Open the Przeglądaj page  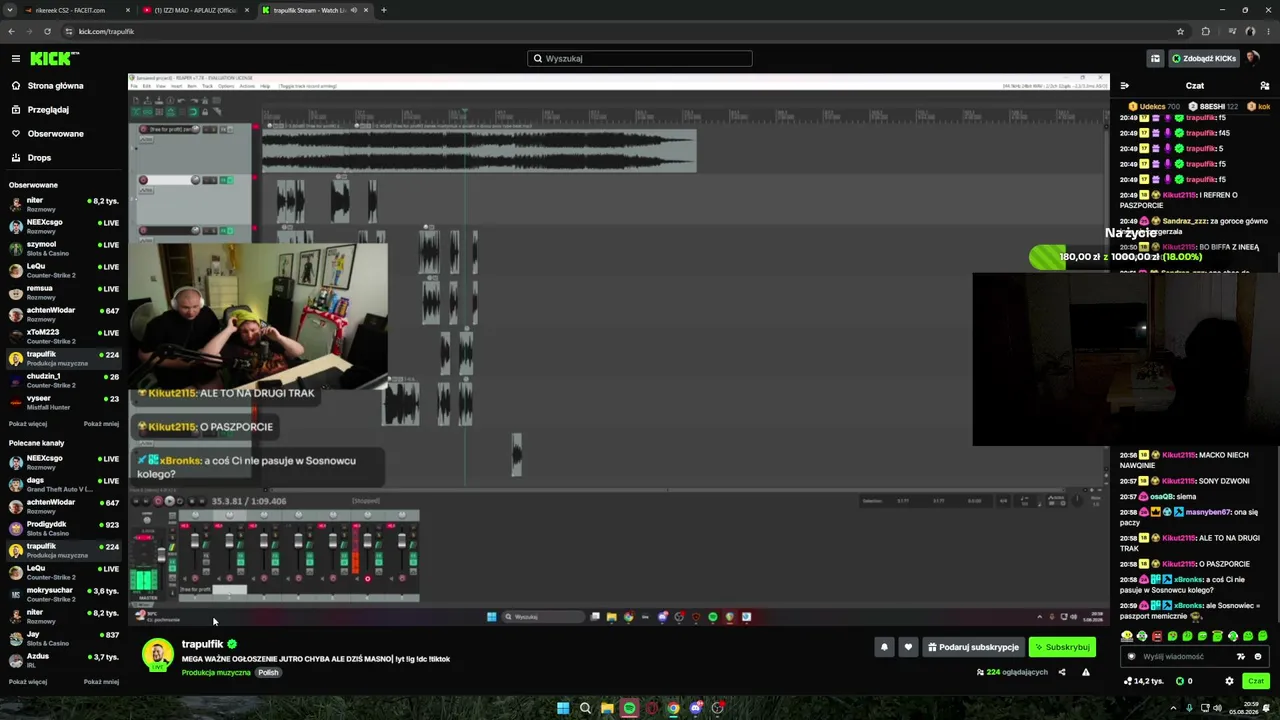click(x=48, y=110)
